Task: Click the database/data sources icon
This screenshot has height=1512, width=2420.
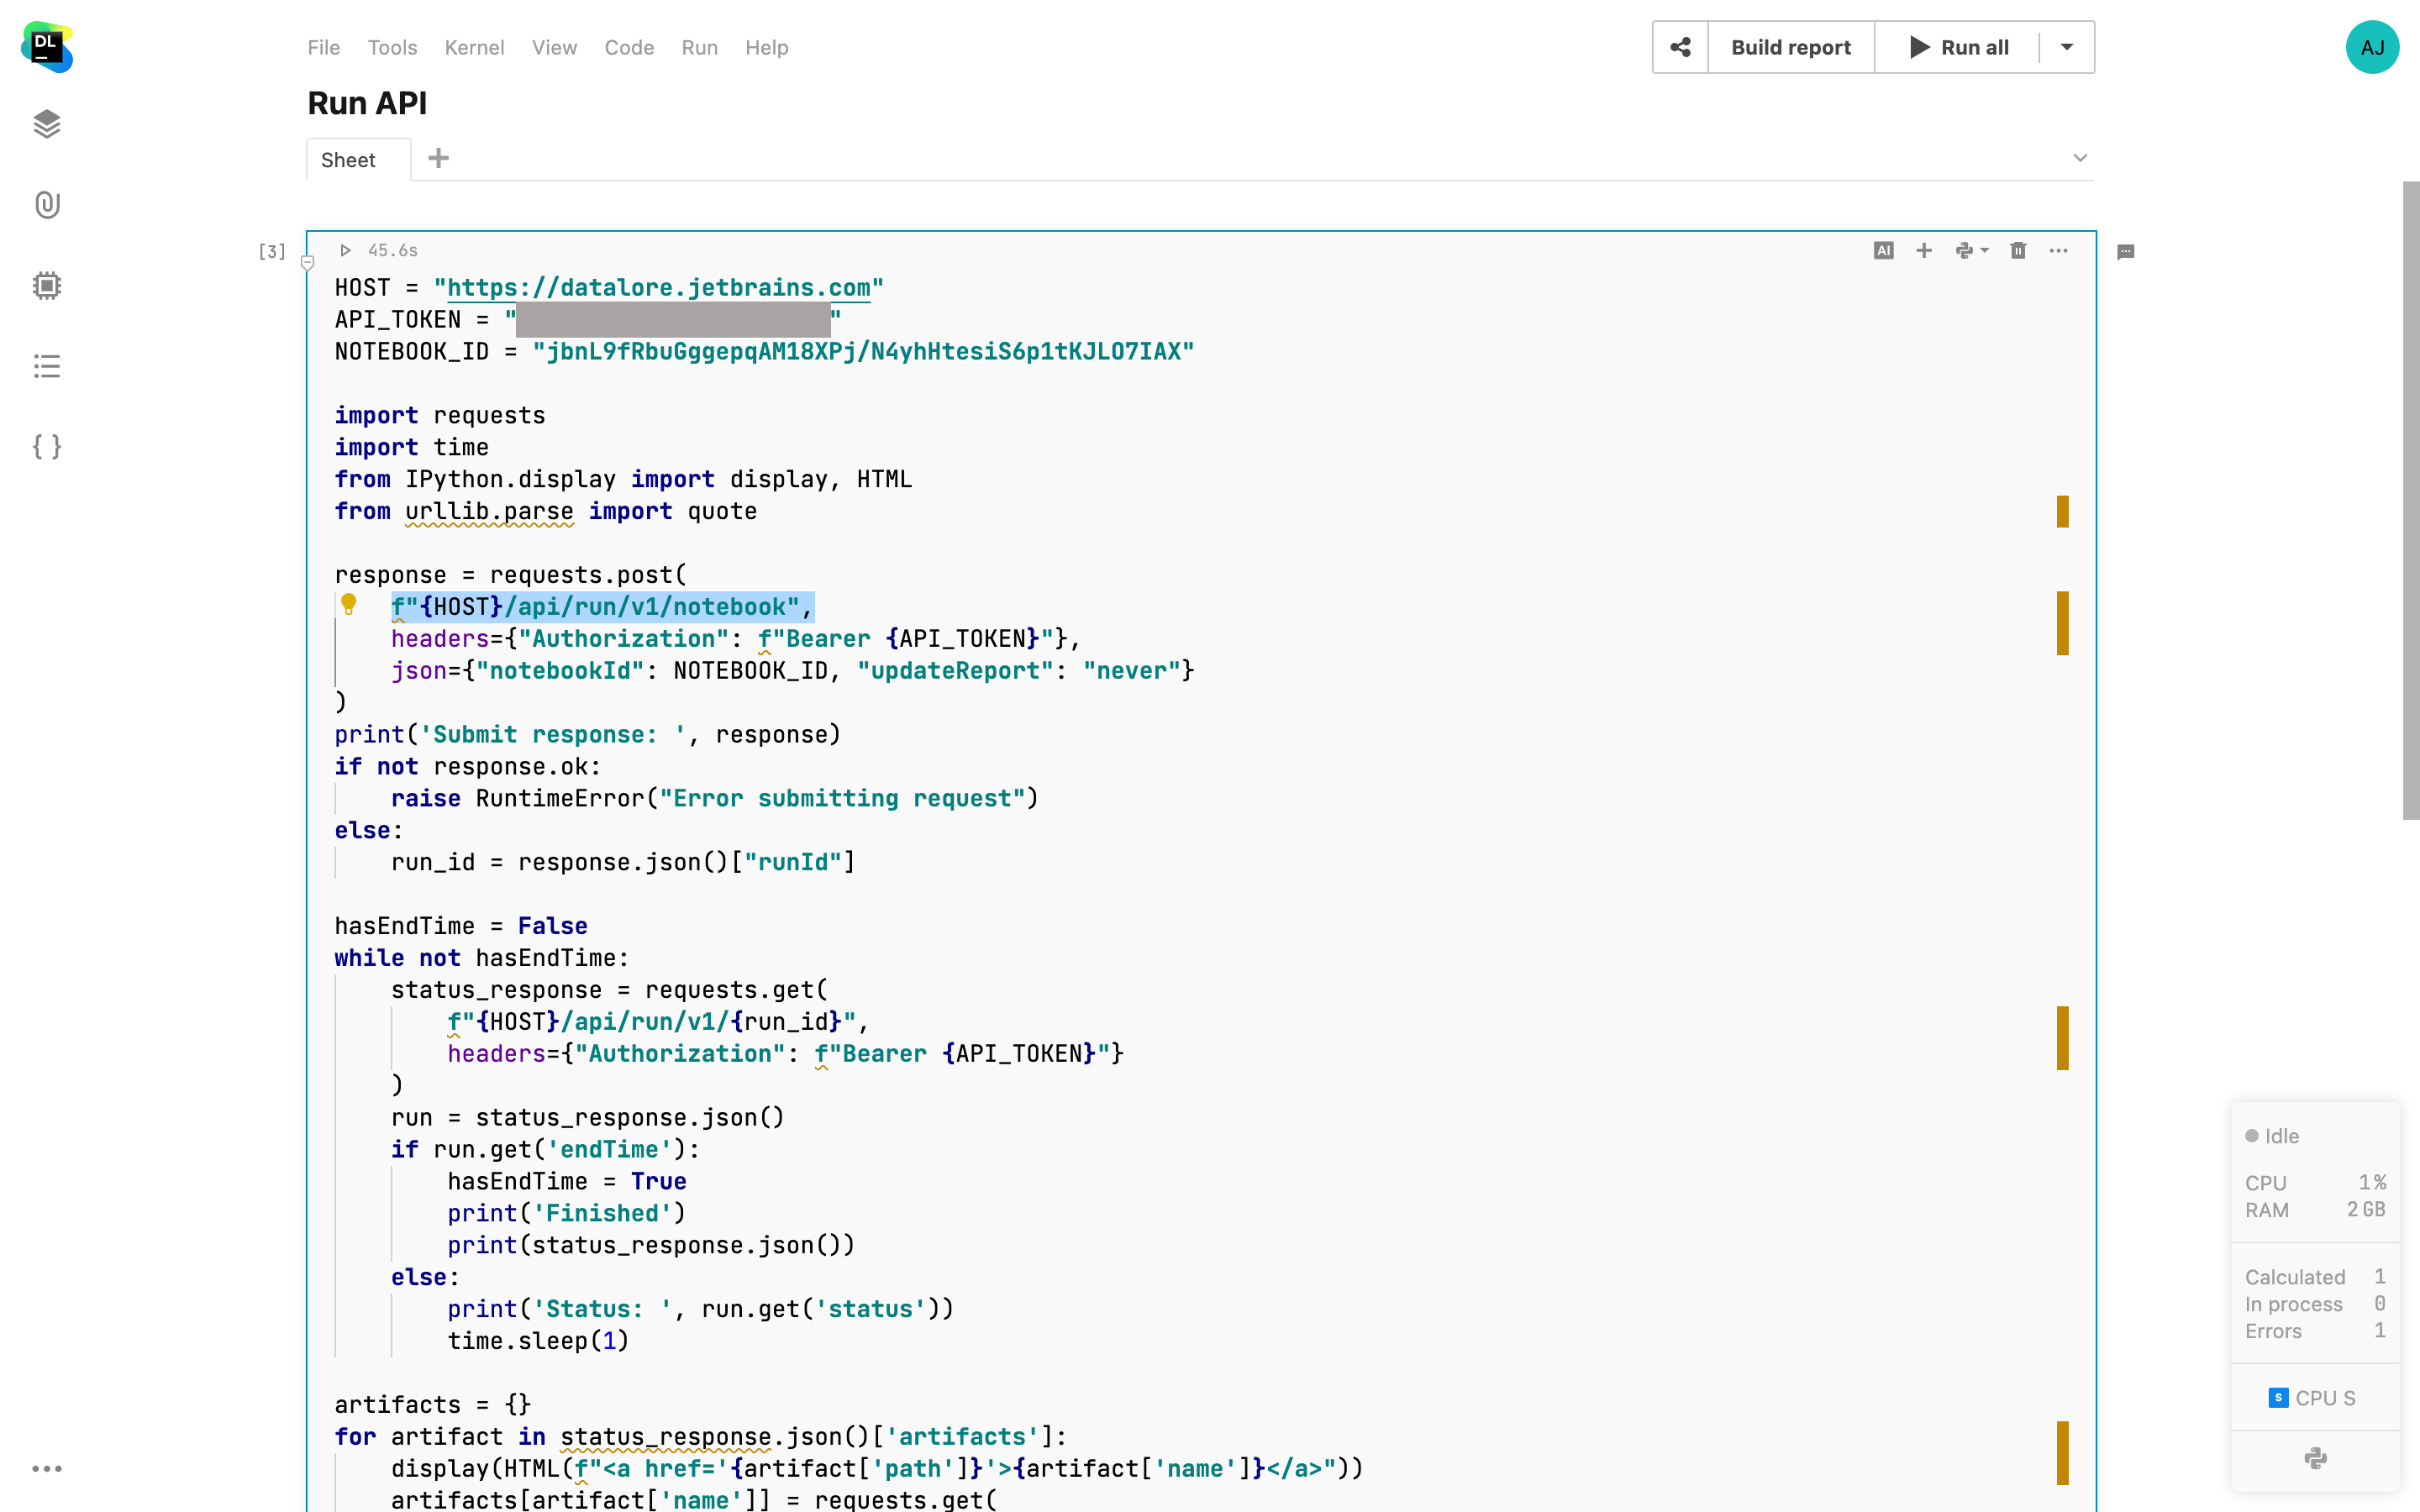Action: pyautogui.click(x=47, y=123)
